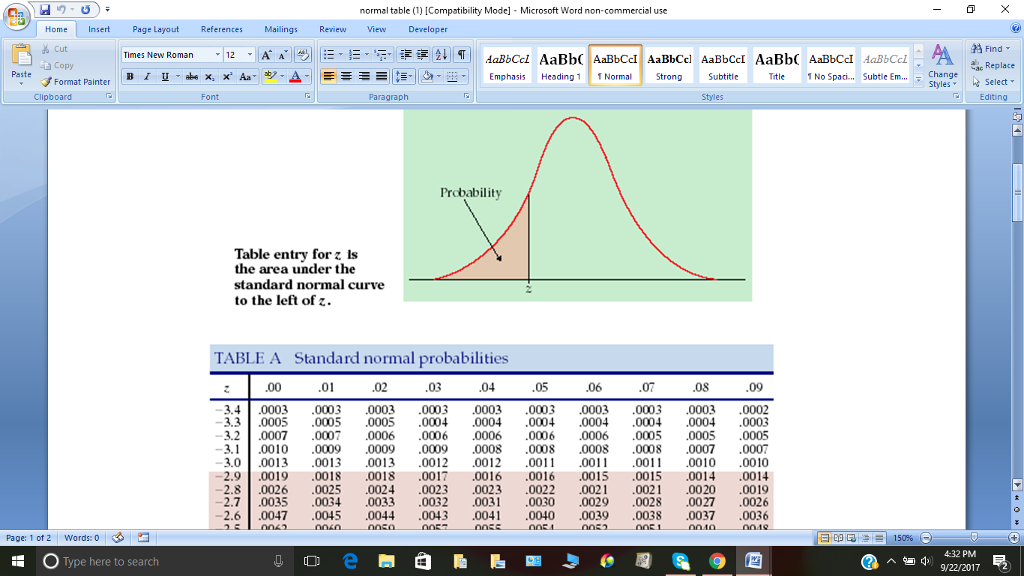Open the font size dropdown

[248, 55]
